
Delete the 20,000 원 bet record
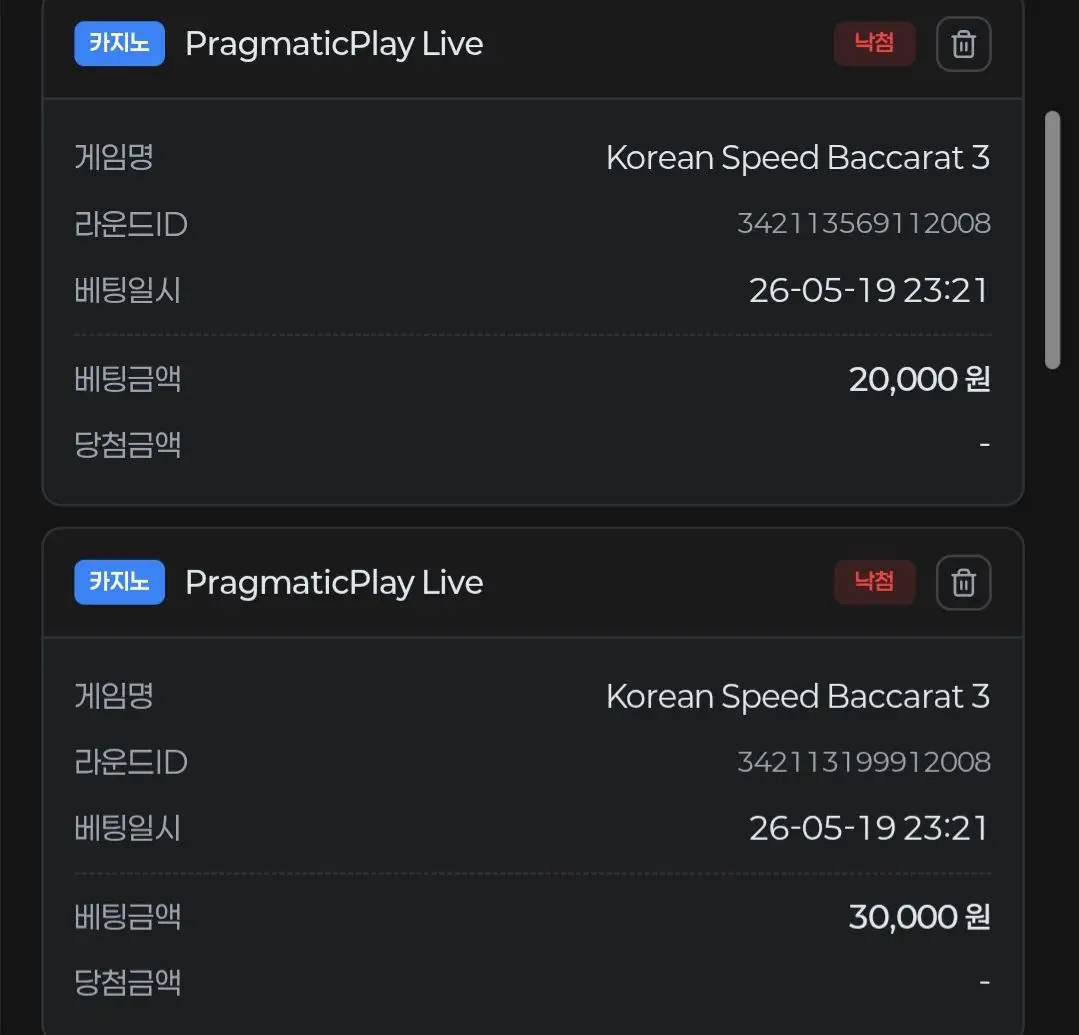click(x=963, y=44)
